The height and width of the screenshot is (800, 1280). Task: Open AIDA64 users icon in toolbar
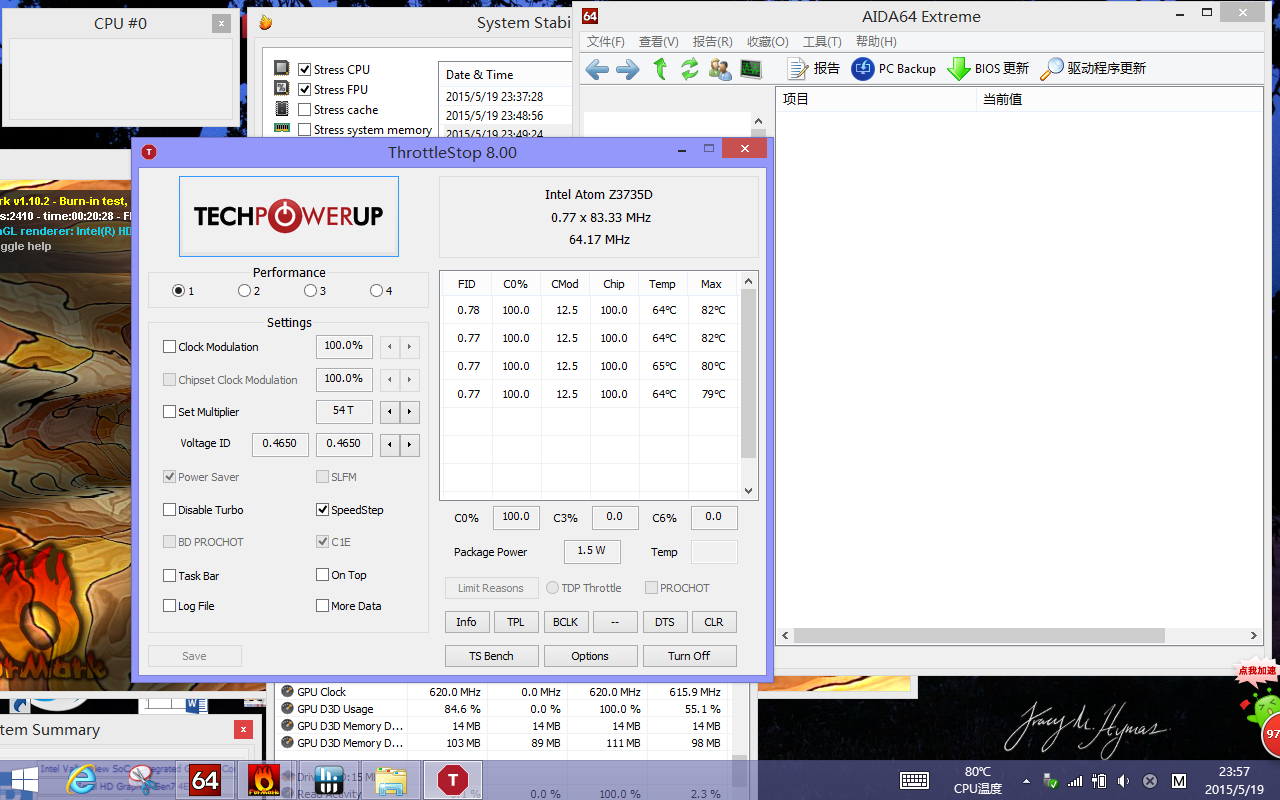click(719, 69)
